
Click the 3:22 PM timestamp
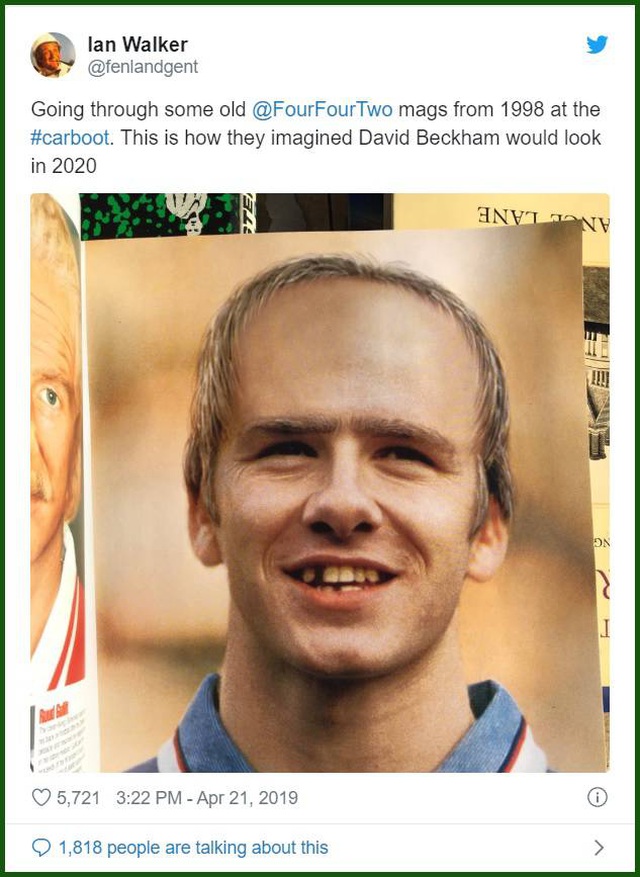pyautogui.click(x=149, y=798)
